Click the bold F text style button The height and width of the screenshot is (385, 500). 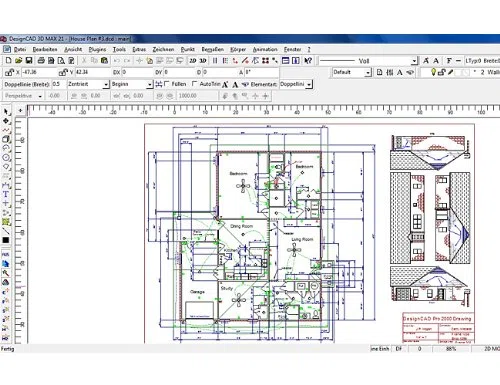pos(449,61)
